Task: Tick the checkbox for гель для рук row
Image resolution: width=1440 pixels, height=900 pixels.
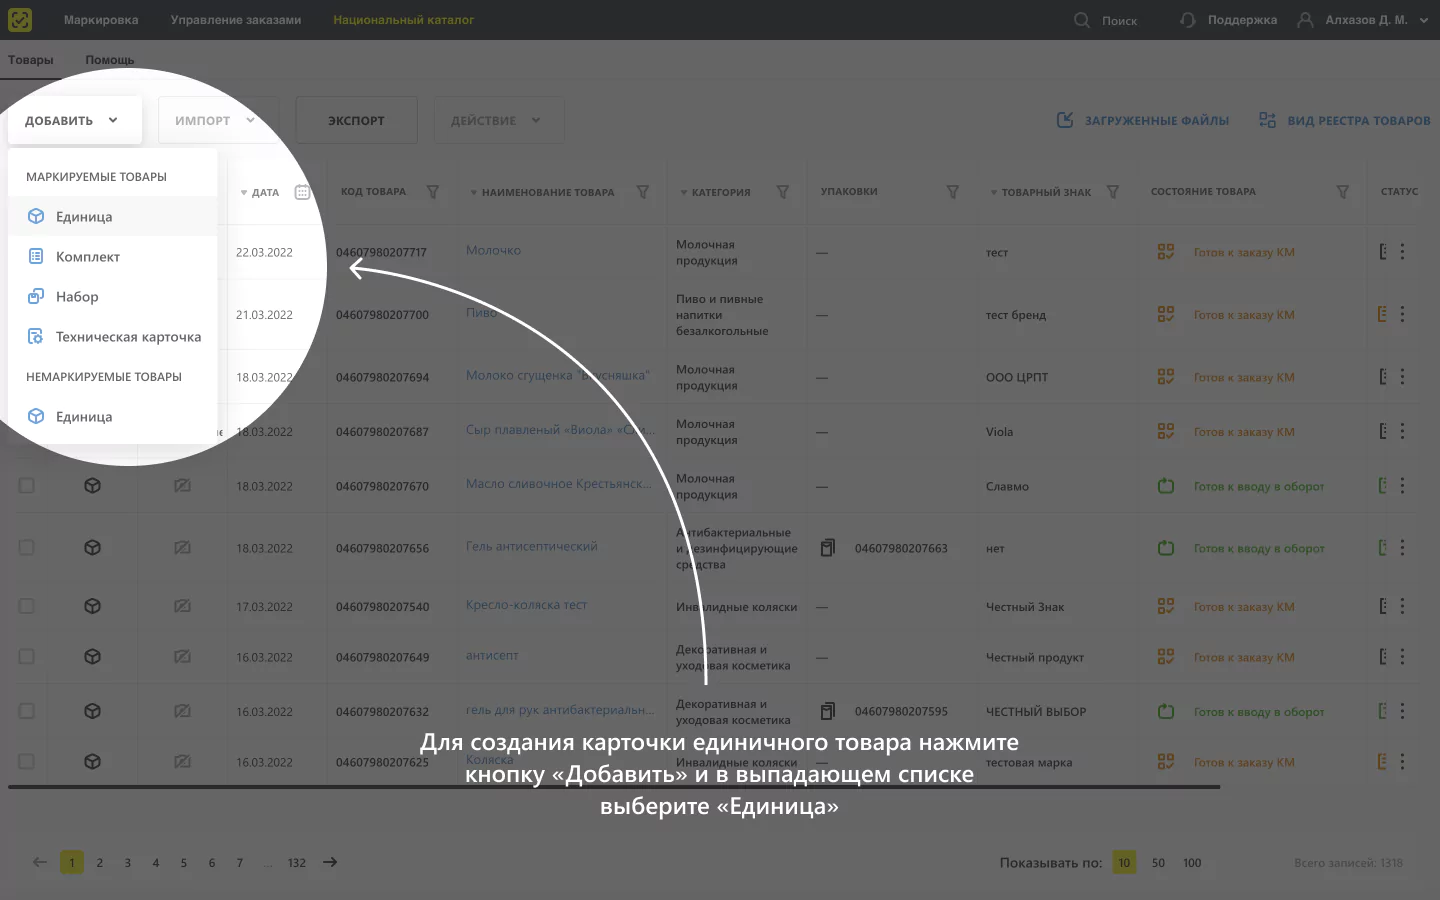Action: tap(26, 711)
